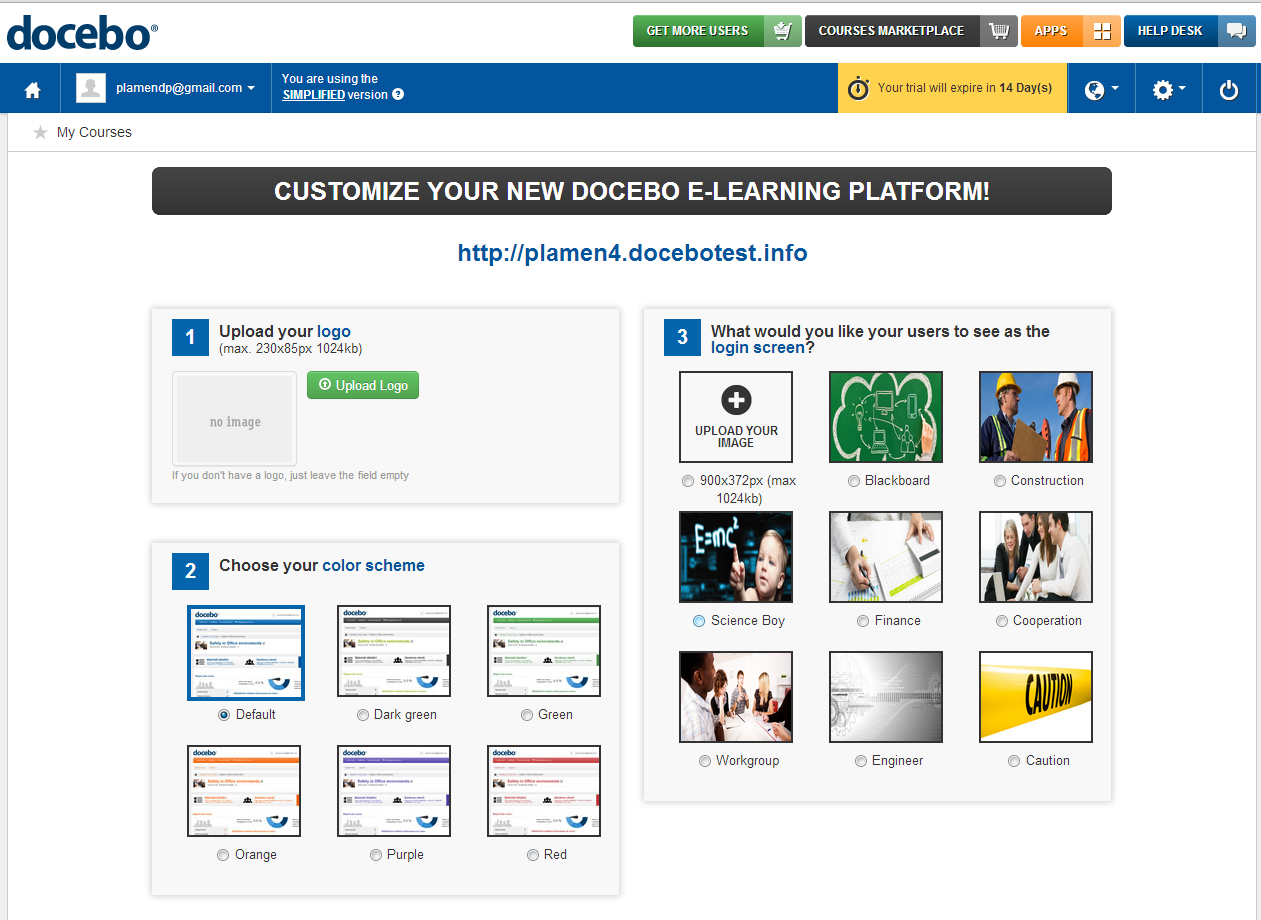The width and height of the screenshot is (1261, 920).
Task: Select the Blackboard login screen radio button
Action: [x=854, y=481]
